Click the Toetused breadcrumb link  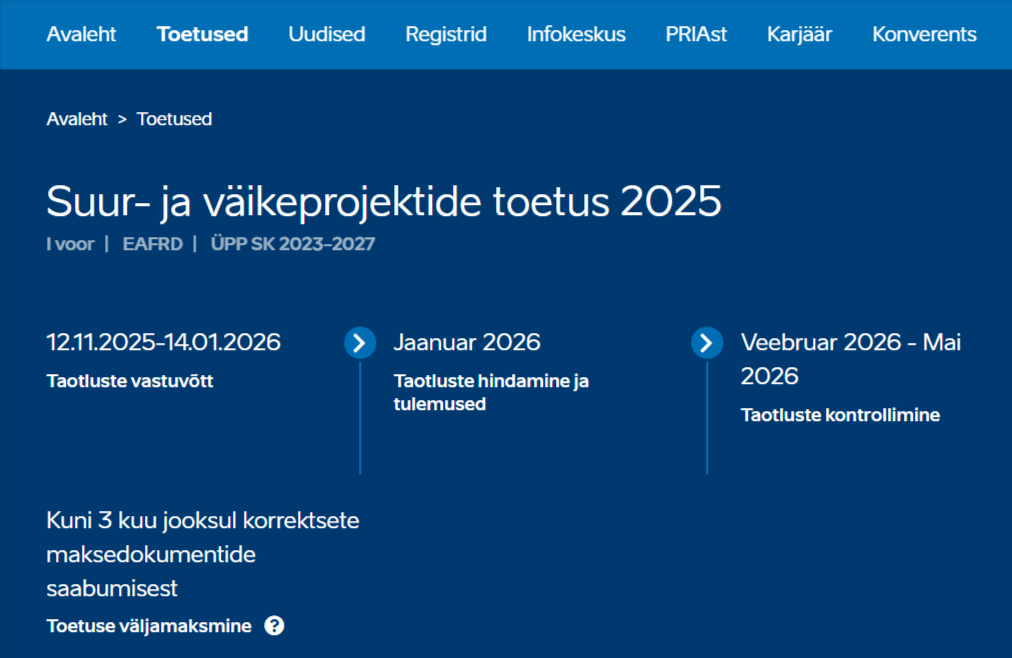(x=174, y=119)
